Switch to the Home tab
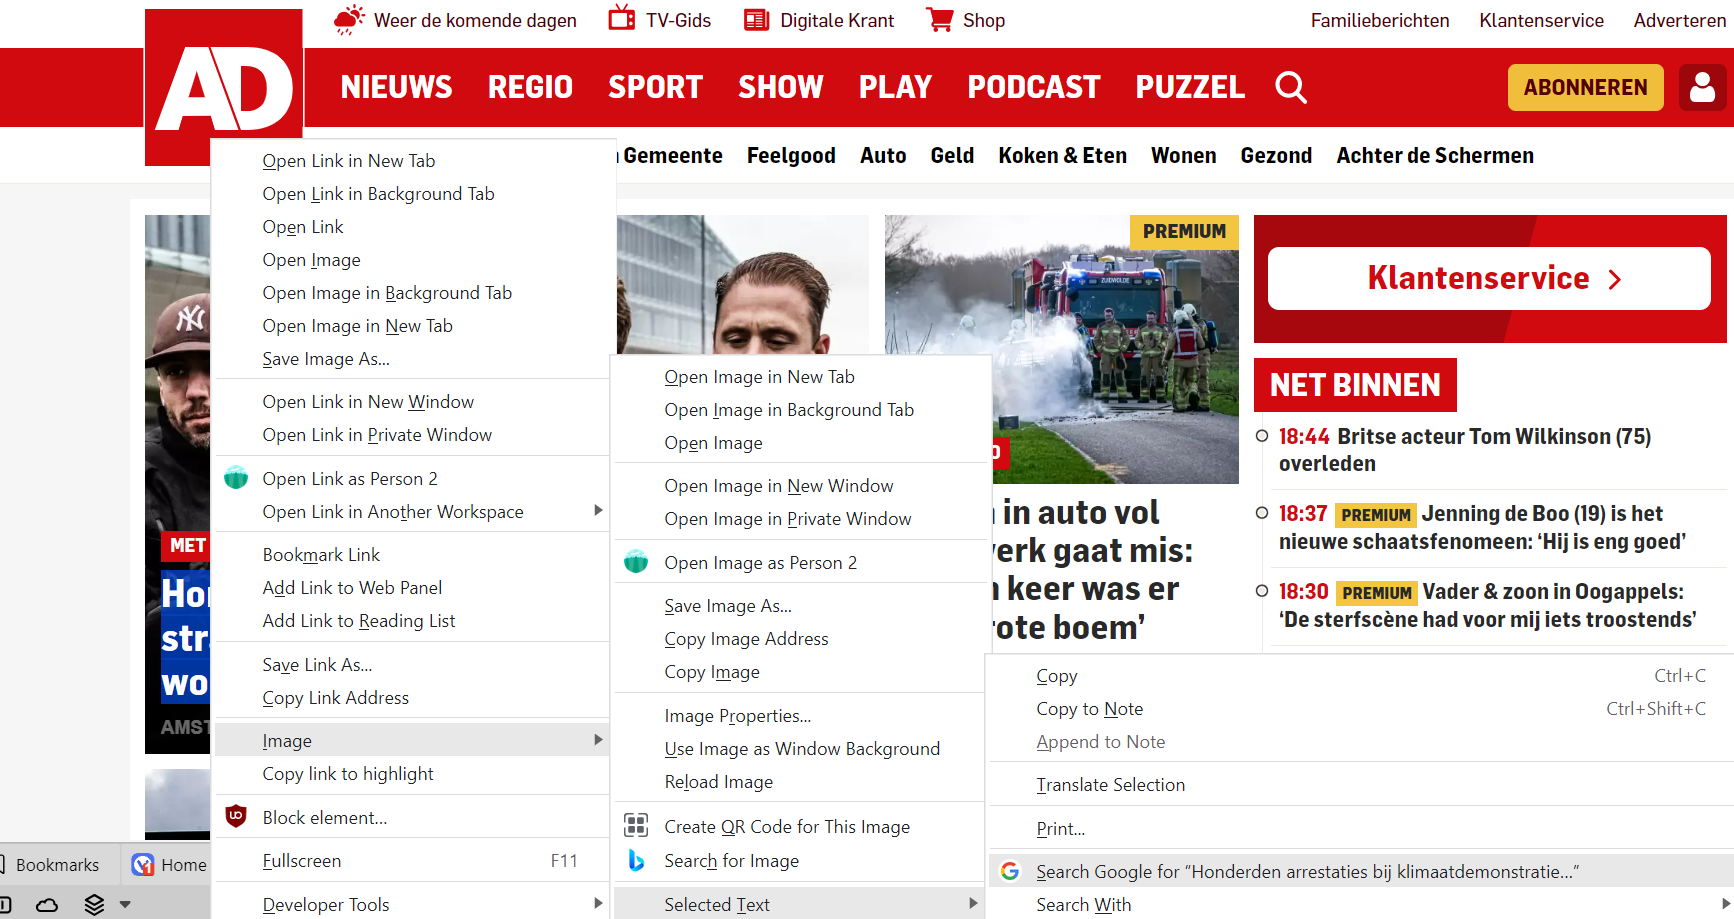The height and width of the screenshot is (919, 1734). click(x=170, y=864)
